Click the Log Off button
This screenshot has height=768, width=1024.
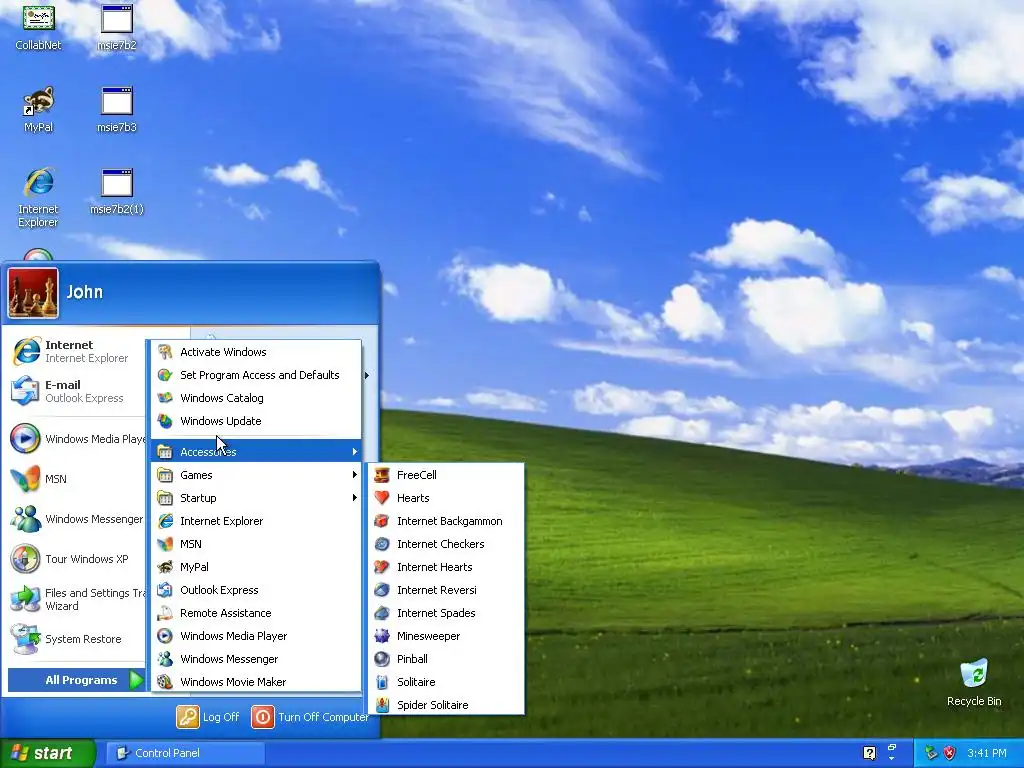coord(208,717)
